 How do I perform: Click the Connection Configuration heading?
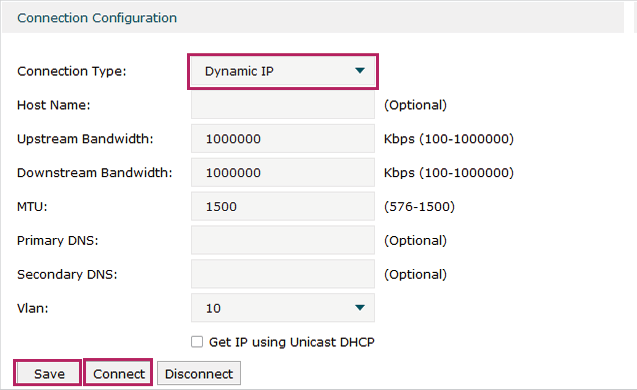(x=97, y=18)
